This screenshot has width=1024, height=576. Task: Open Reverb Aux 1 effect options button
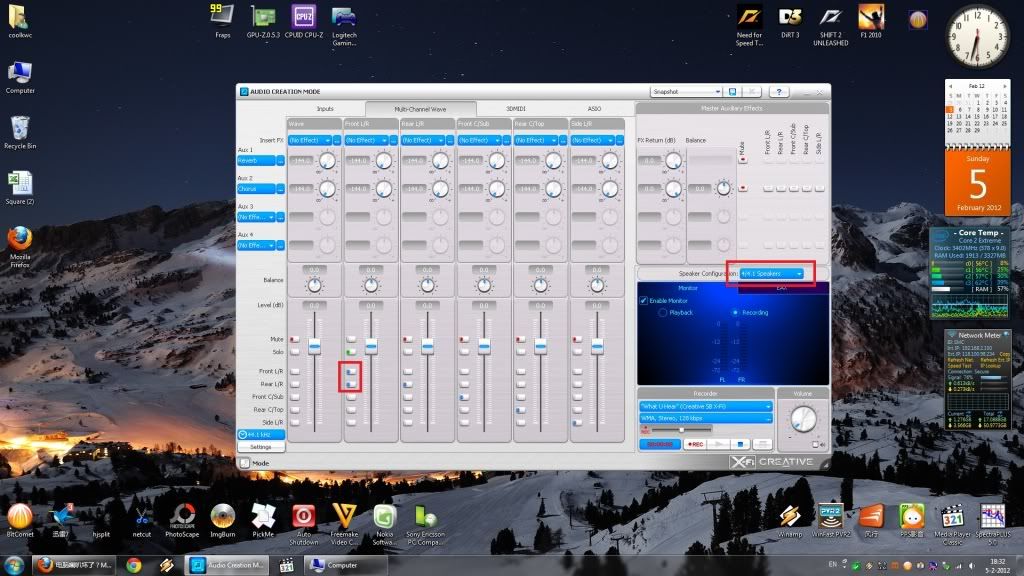[x=279, y=161]
